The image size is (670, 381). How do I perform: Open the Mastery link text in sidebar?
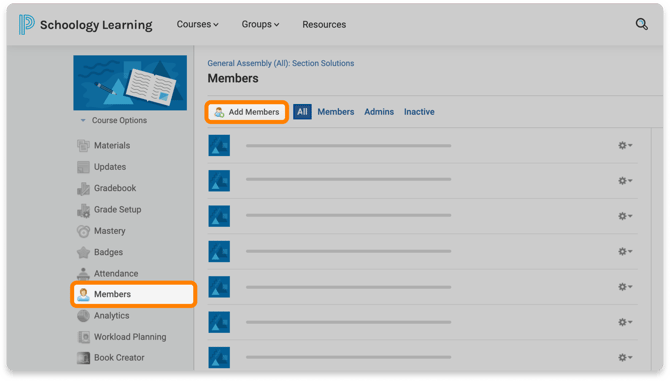(x=110, y=231)
